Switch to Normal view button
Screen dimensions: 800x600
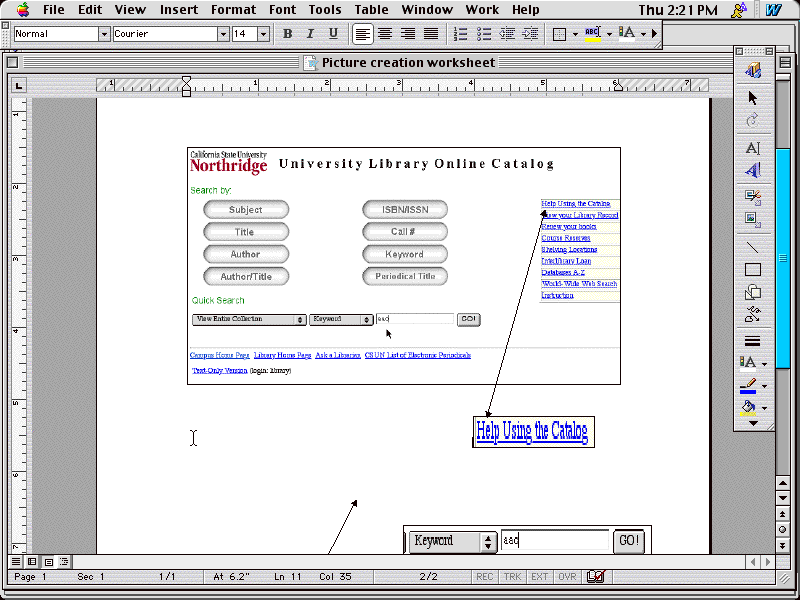click(16, 562)
